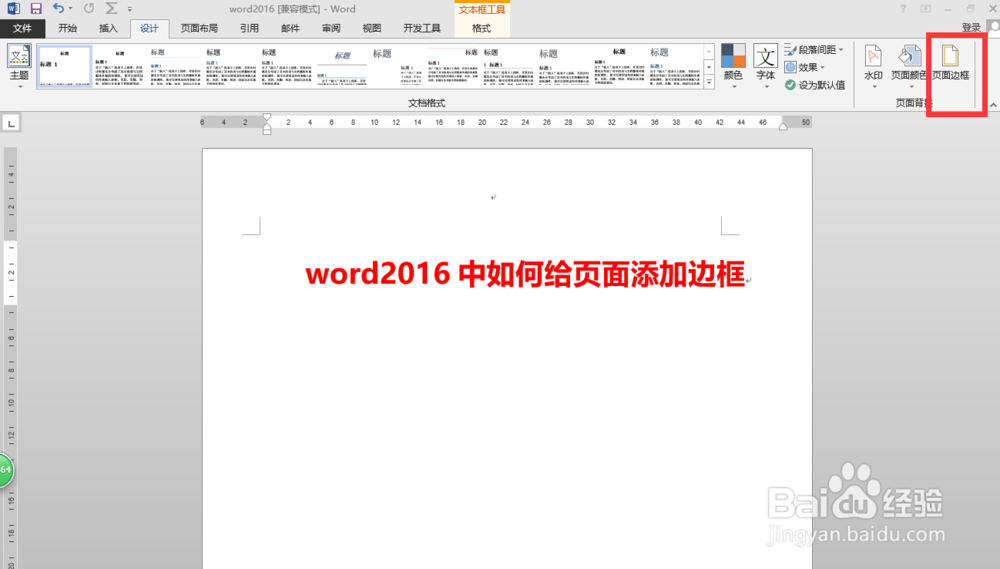
Task: Select the italic 标题 style set thumbnail
Action: [342, 66]
